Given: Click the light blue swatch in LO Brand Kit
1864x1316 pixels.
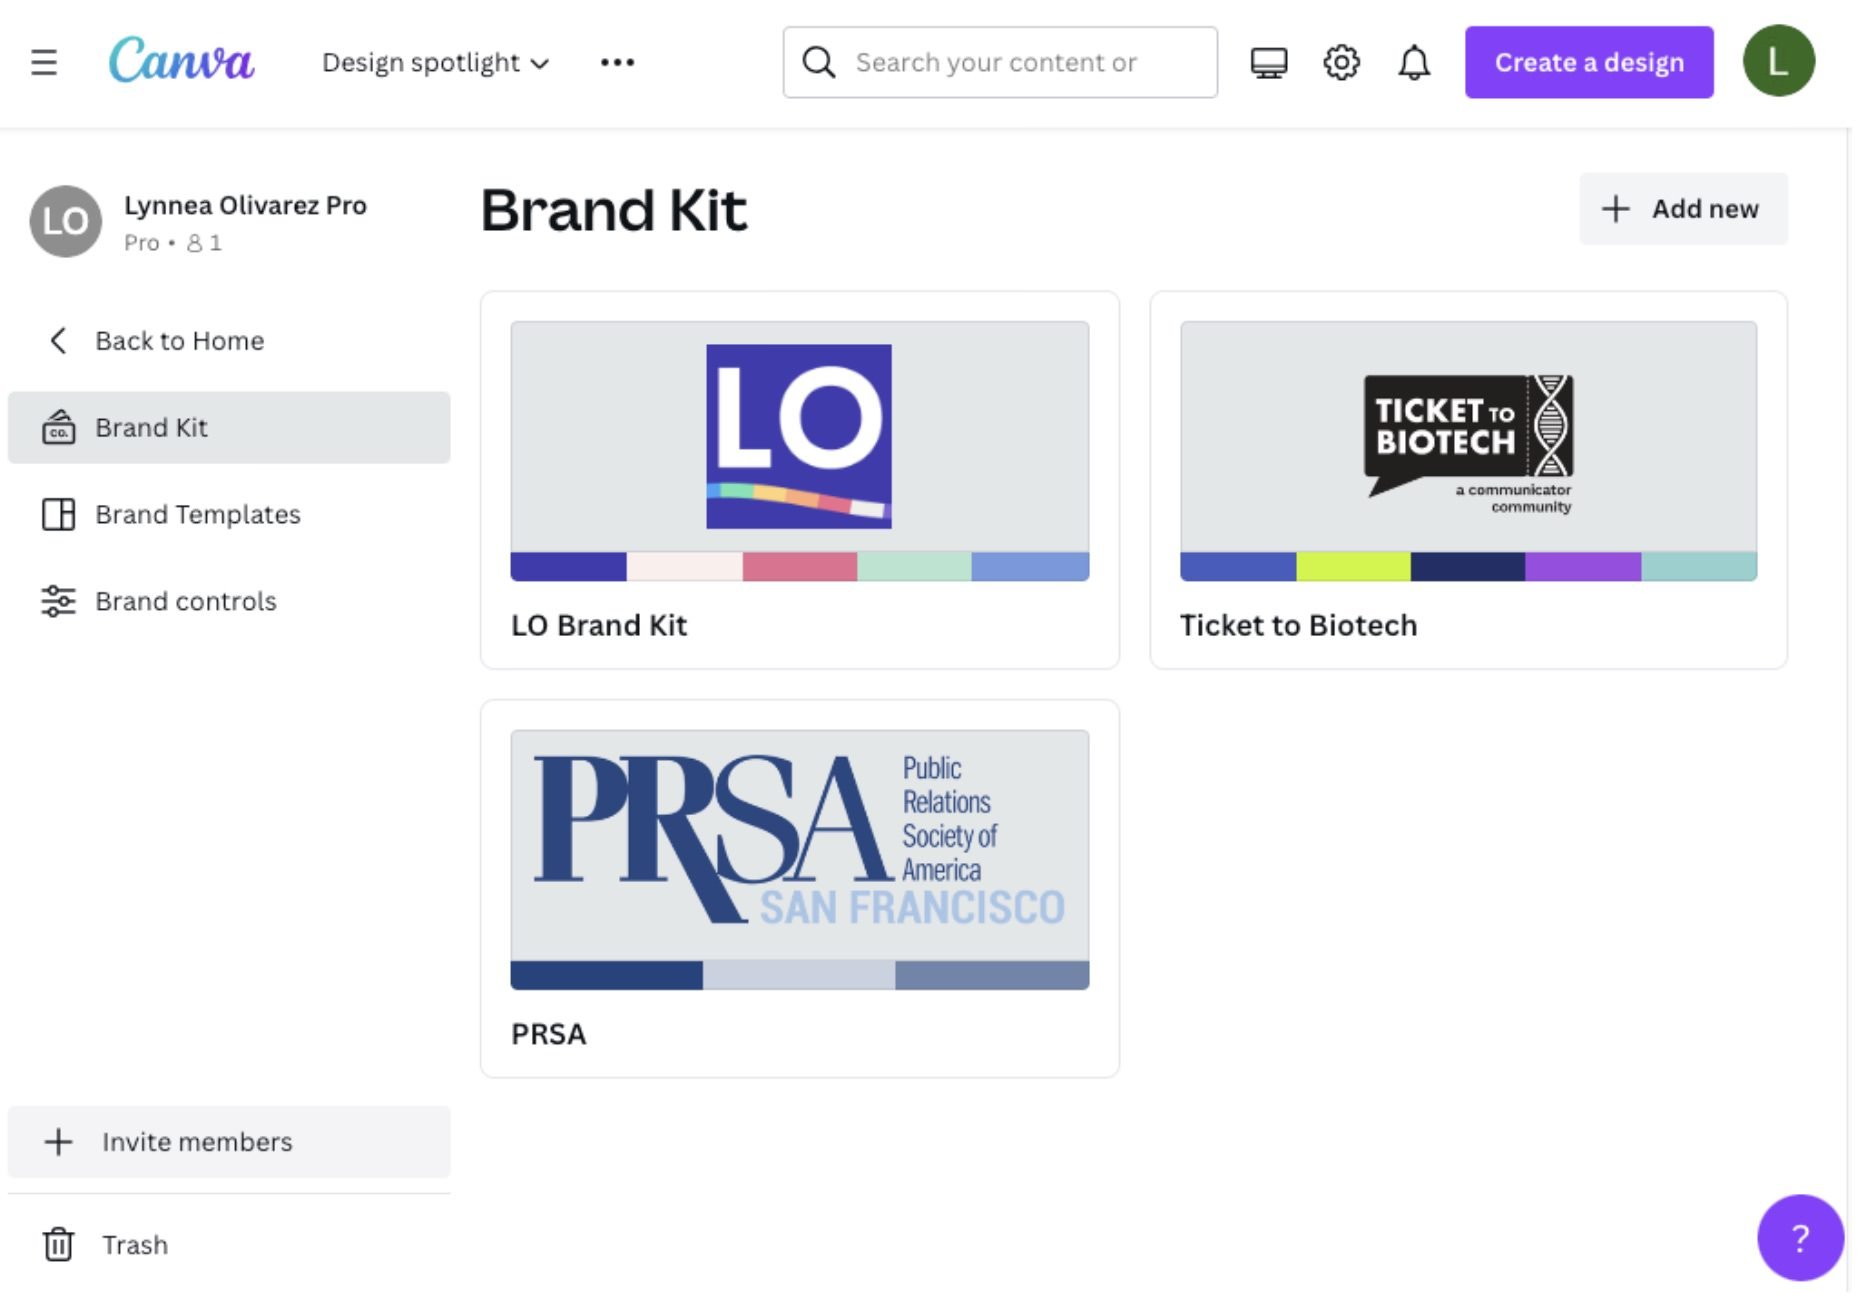Looking at the screenshot, I should 1030,567.
